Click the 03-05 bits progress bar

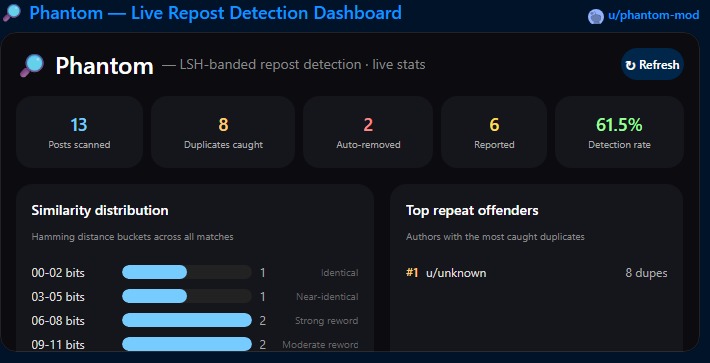187,296
